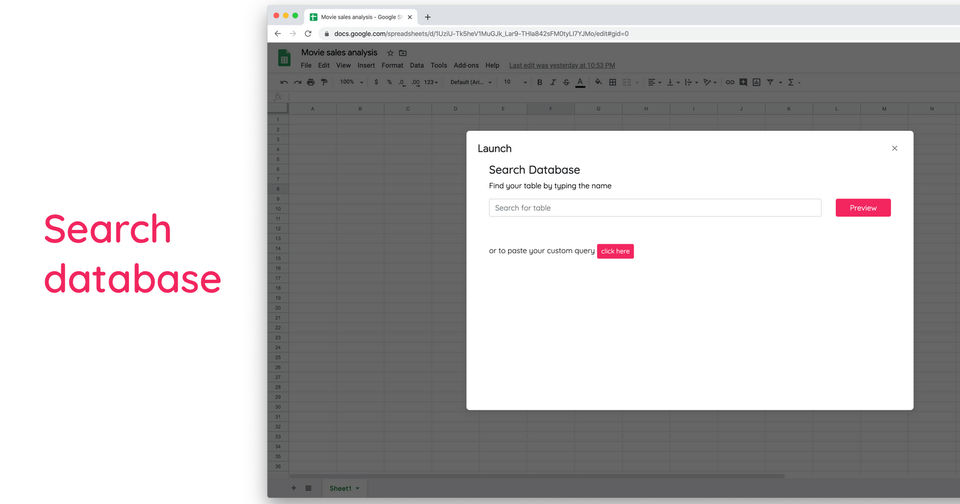Click the browser back arrow
Viewport: 960px width, 504px height.
click(278, 34)
